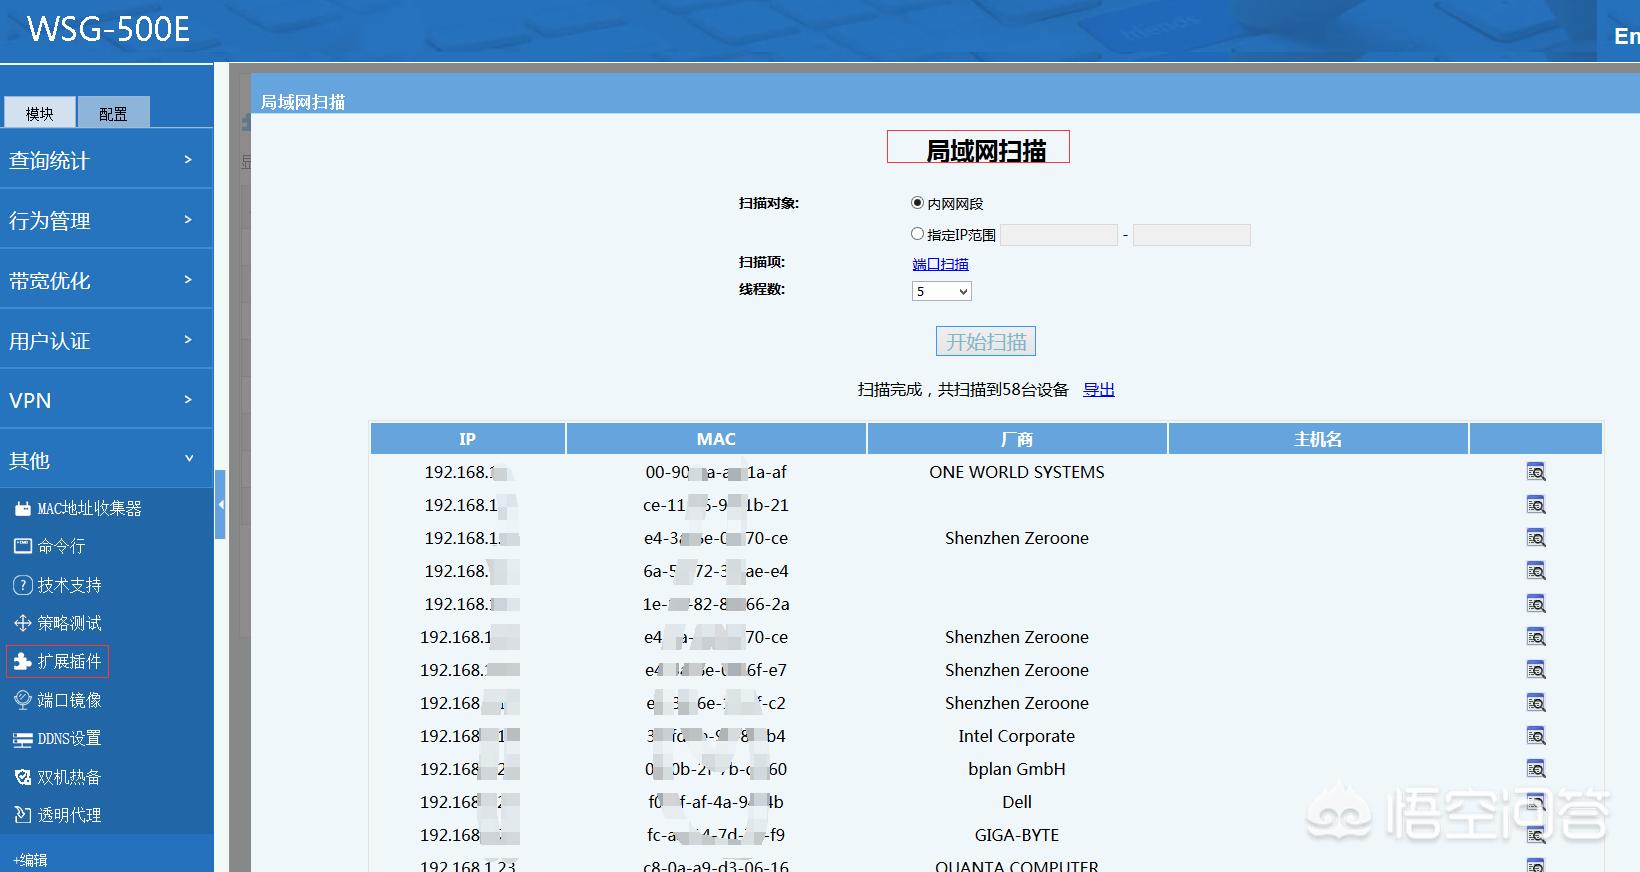Open 技术支持 technical support
Viewport: 1640px width, 872px height.
pyautogui.click(x=57, y=585)
